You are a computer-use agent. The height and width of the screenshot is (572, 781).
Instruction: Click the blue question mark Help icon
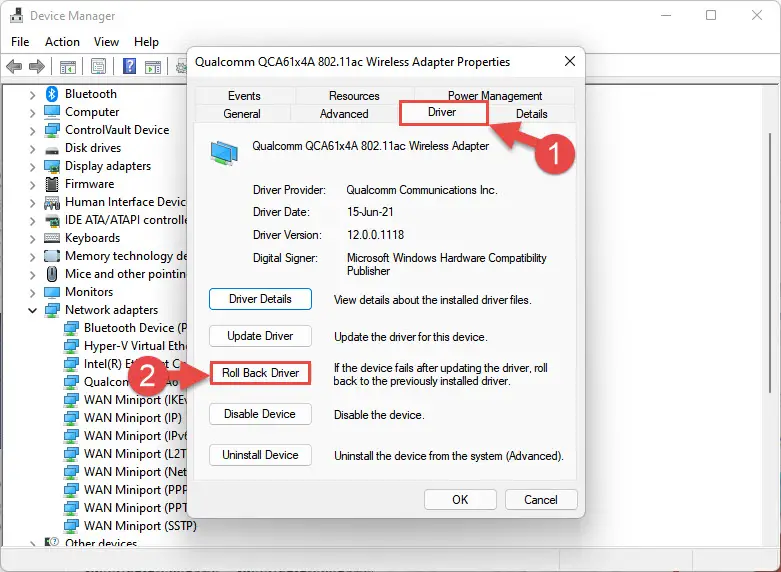(130, 66)
